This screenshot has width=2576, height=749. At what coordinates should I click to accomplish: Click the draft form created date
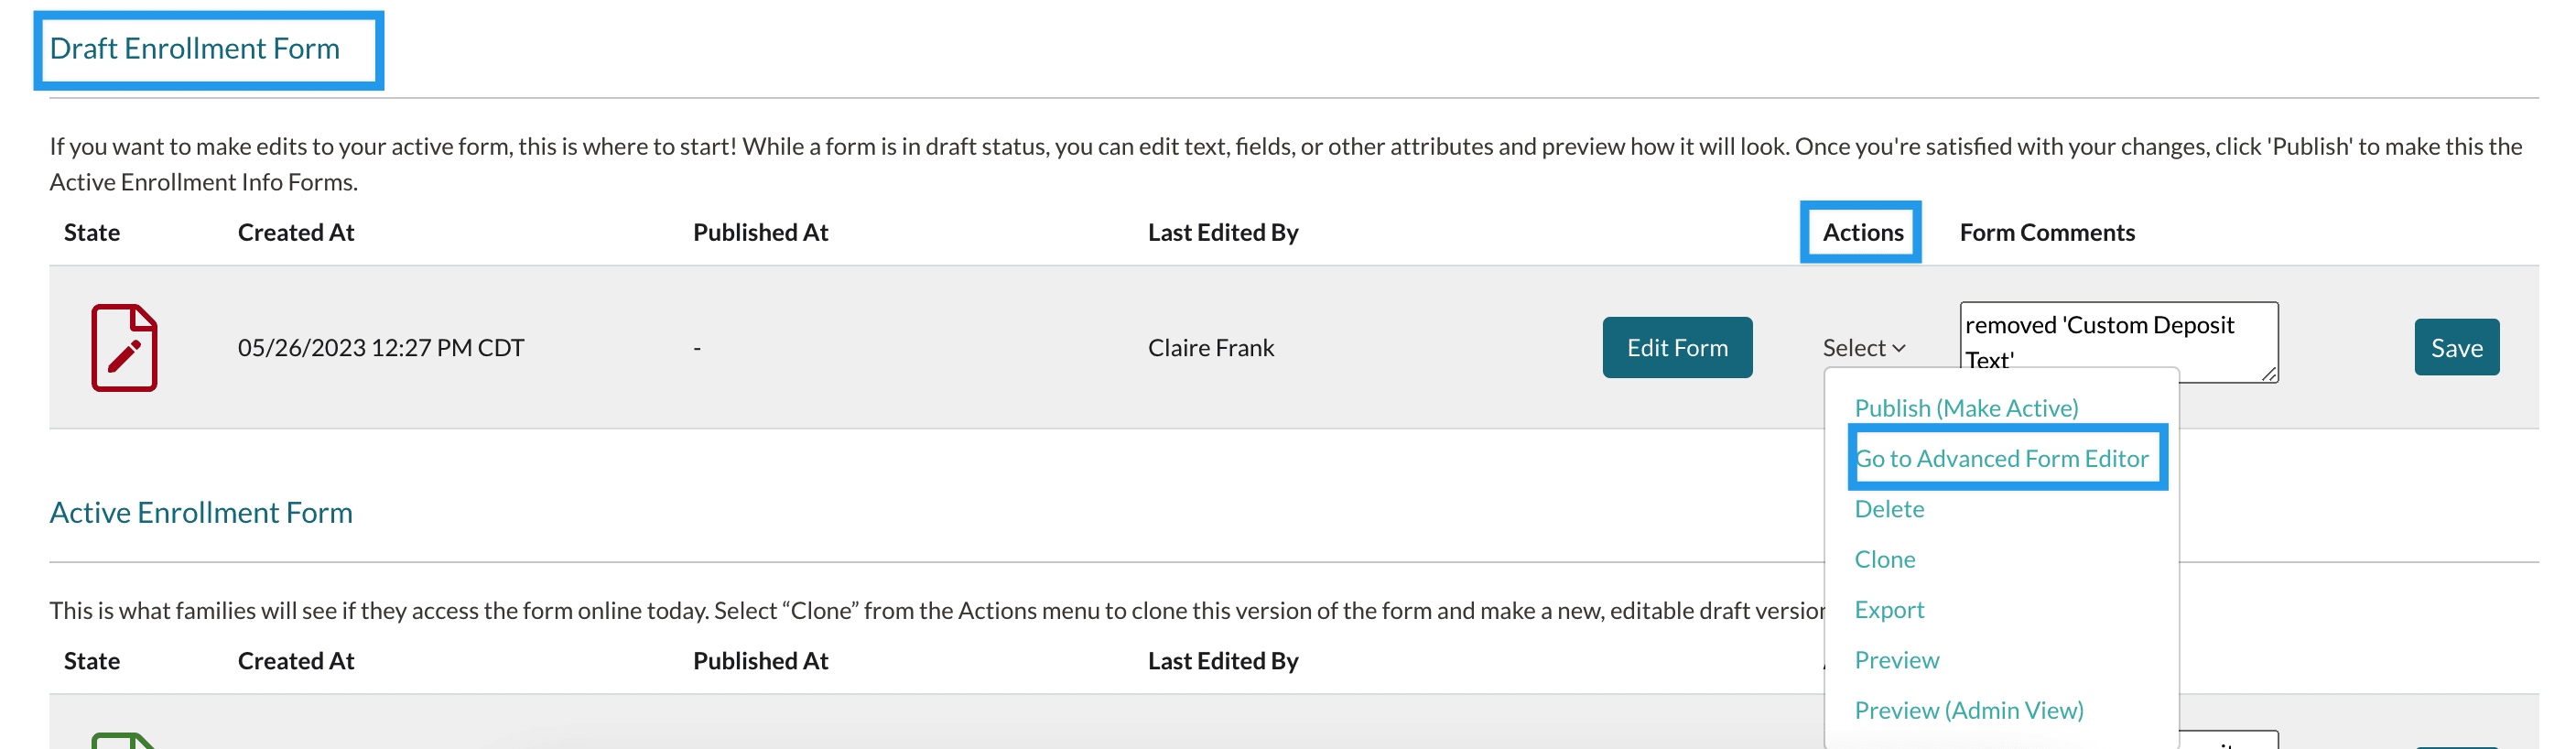(x=380, y=348)
